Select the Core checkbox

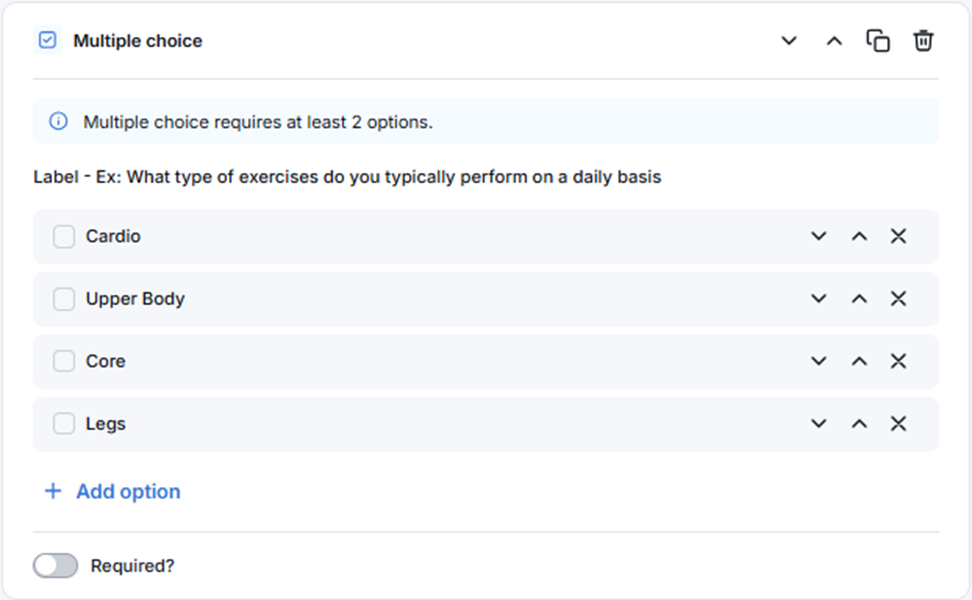(x=64, y=361)
